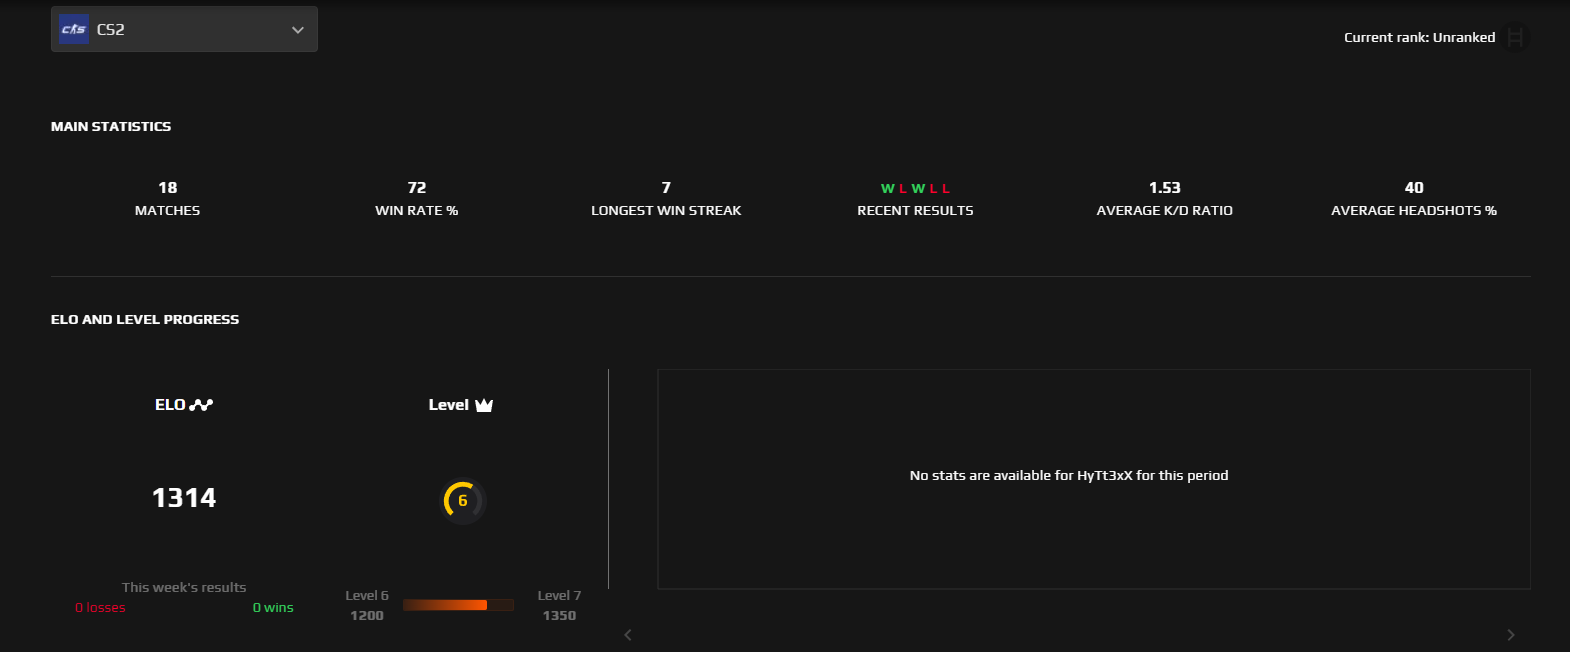The image size is (1570, 652).
Task: Click the AVERAGE HEADSHOTS % label
Action: 1414,210
